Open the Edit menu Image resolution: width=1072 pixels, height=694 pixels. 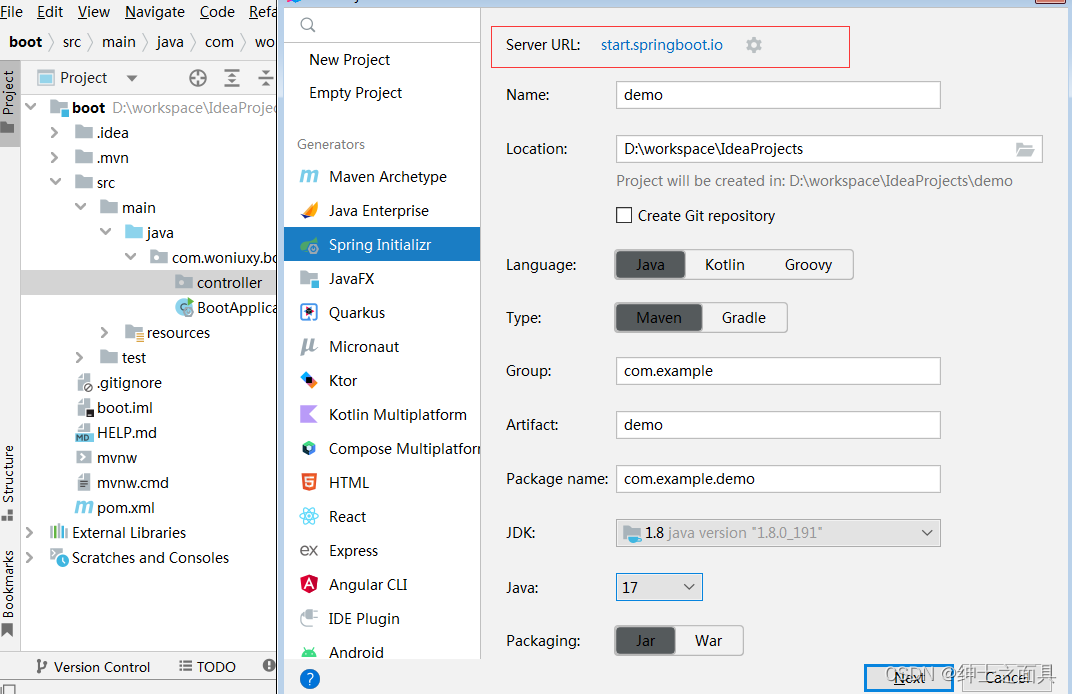click(50, 12)
